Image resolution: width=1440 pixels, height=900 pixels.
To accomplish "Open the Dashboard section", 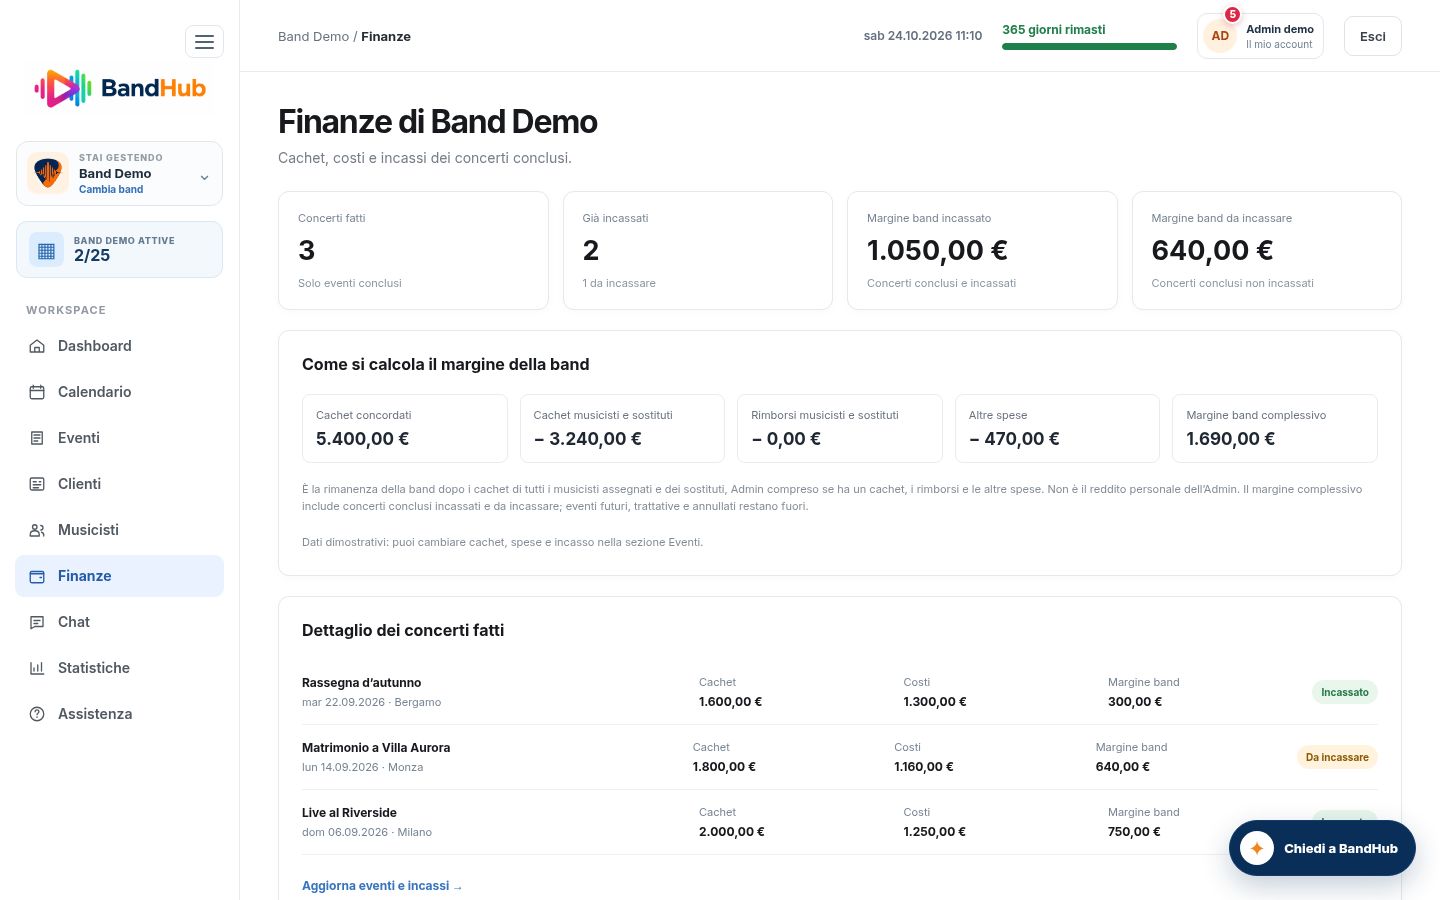I will pyautogui.click(x=119, y=346).
